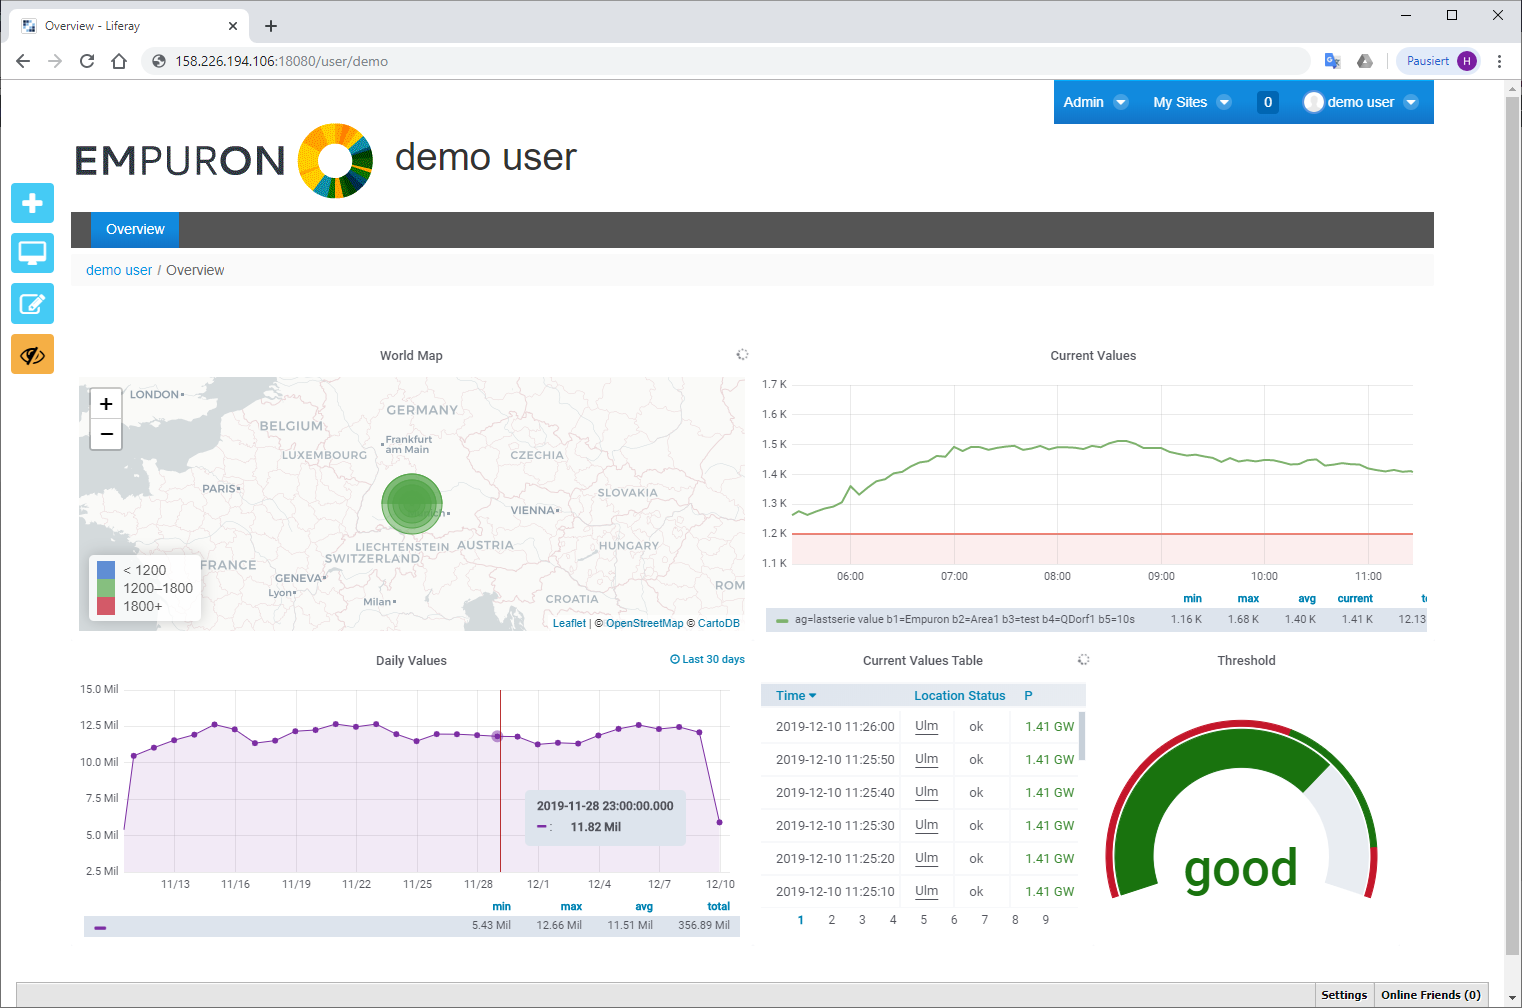Sort table by Time column
Image resolution: width=1522 pixels, height=1008 pixels.
click(796, 695)
